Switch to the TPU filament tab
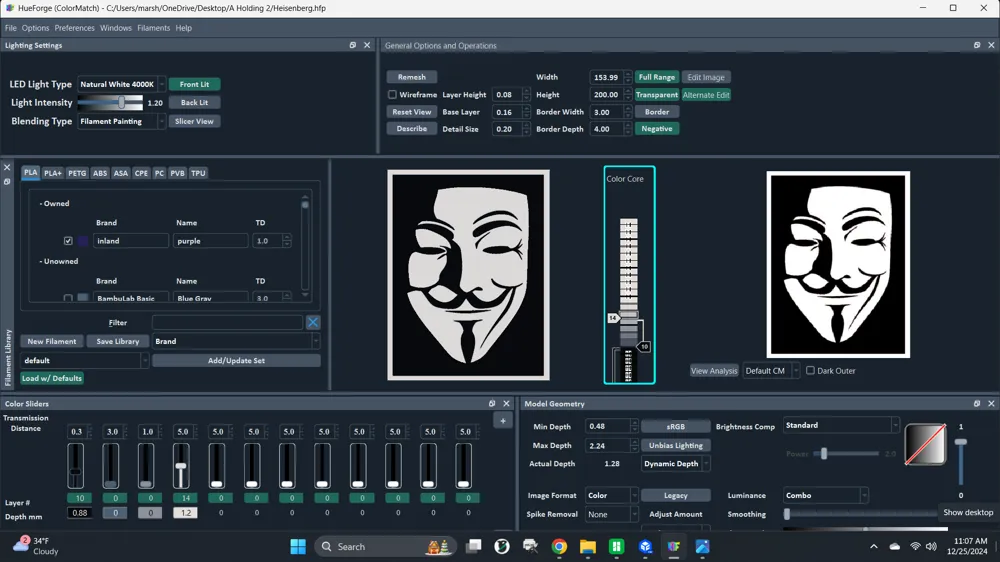Screen dimensions: 1000x562 click(x=198, y=173)
